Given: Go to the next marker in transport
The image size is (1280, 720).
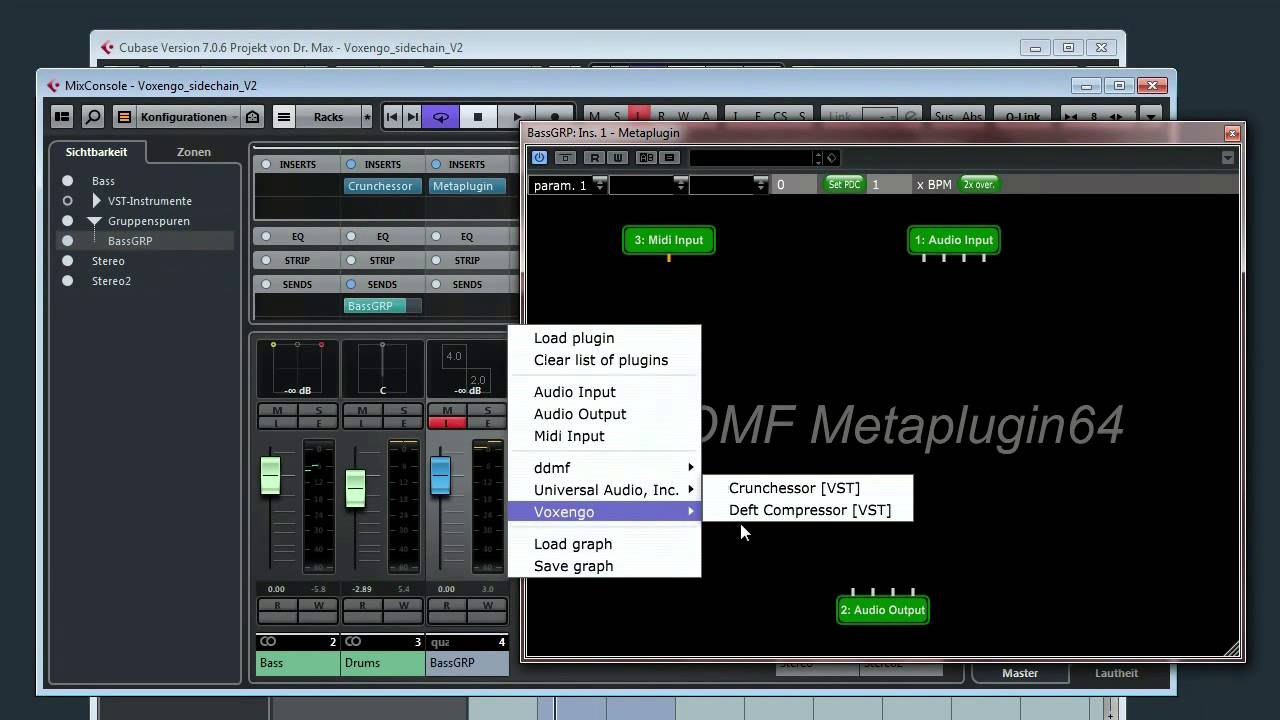Looking at the screenshot, I should click(x=412, y=117).
